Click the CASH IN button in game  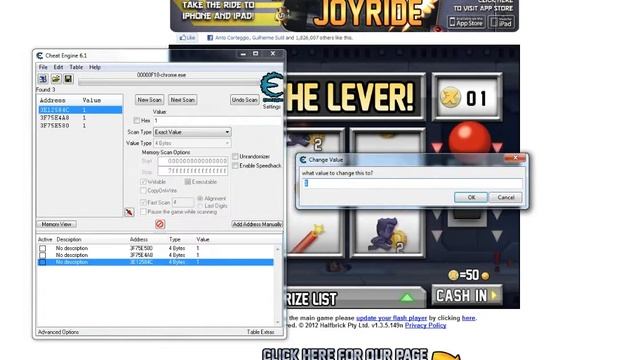[467, 296]
